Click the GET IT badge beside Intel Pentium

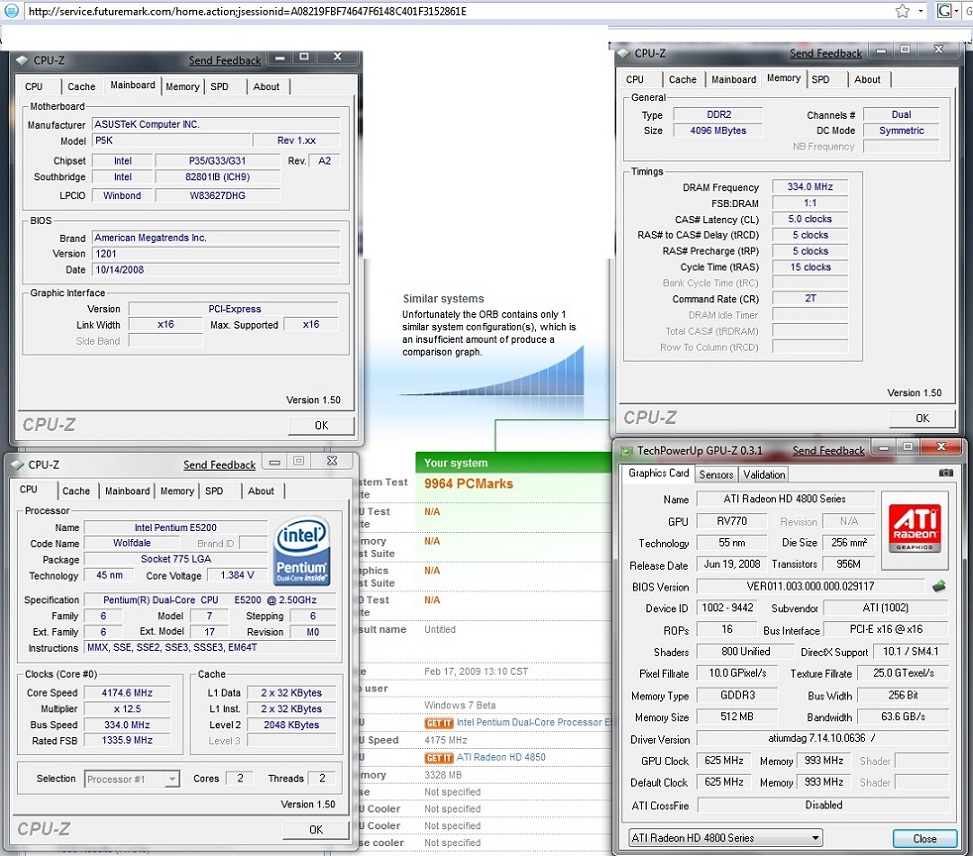tap(439, 723)
